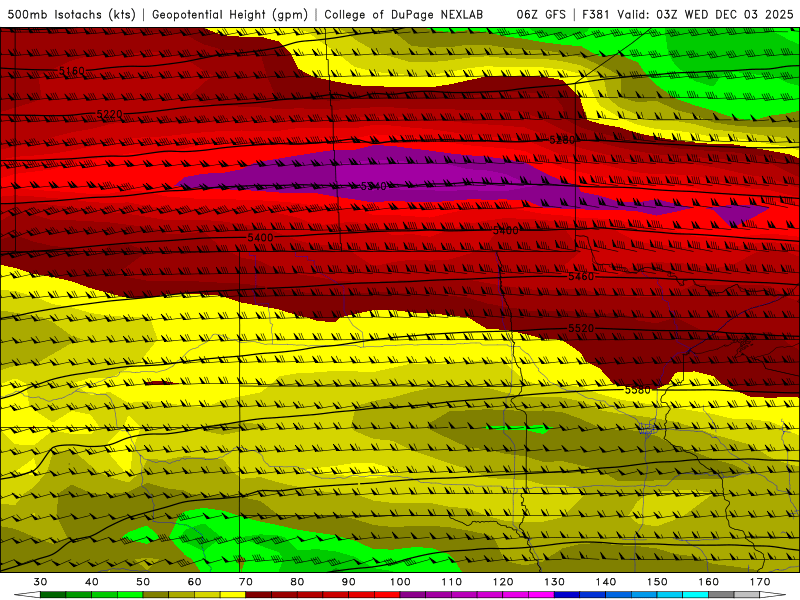Viewport: 800px width, 600px height.
Task: Click the 'F381' forecast hour text
Action: click(x=596, y=15)
